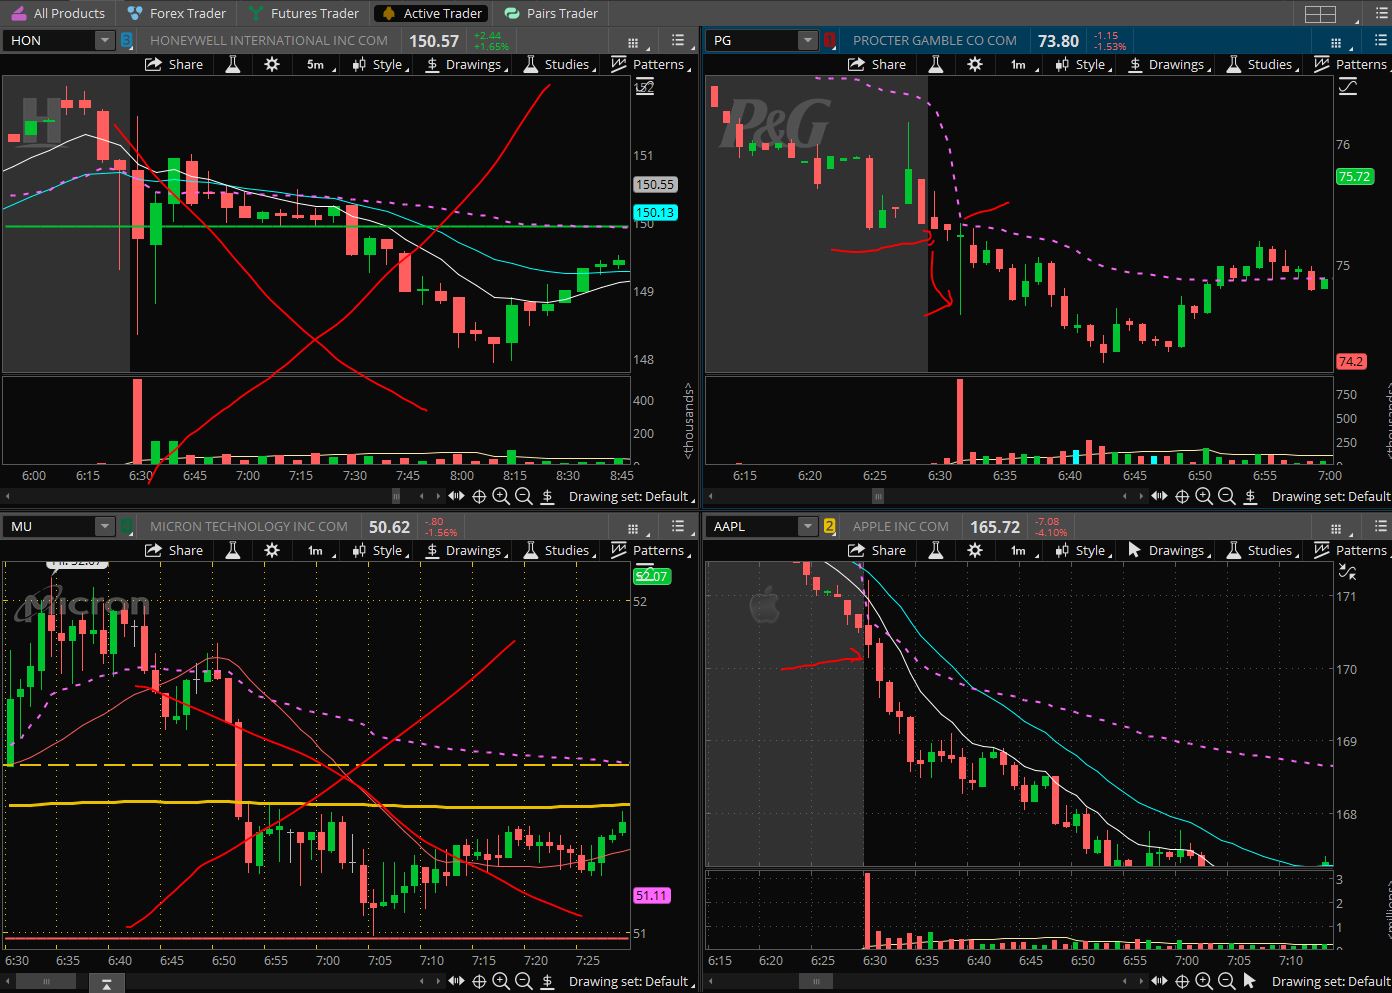1392x993 pixels.
Task: Open the dotted grid icon in the HON header
Action: click(633, 42)
